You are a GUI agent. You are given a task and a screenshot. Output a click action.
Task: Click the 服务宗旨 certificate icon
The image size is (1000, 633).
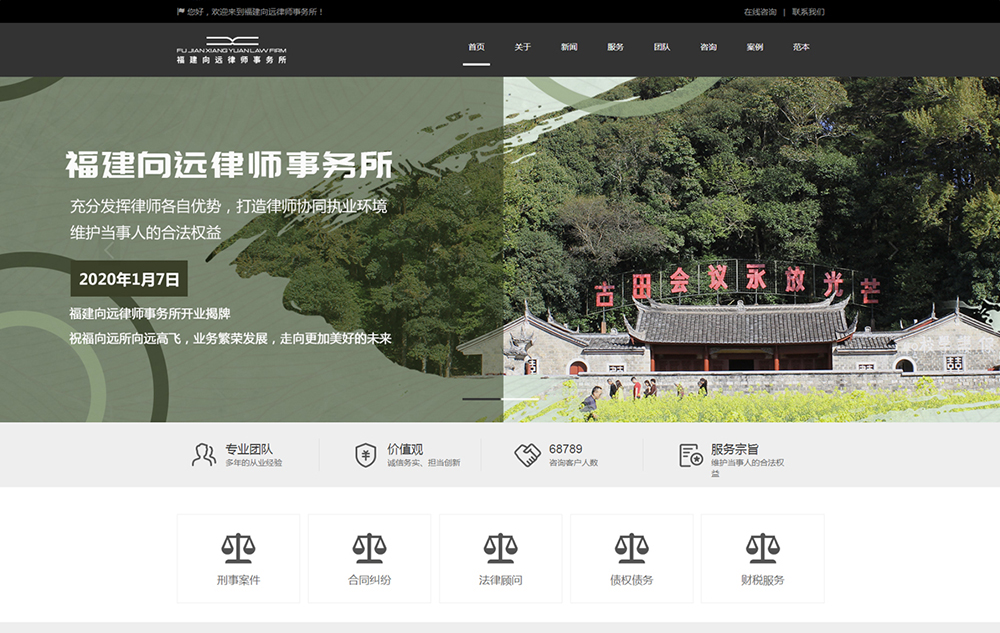point(690,455)
